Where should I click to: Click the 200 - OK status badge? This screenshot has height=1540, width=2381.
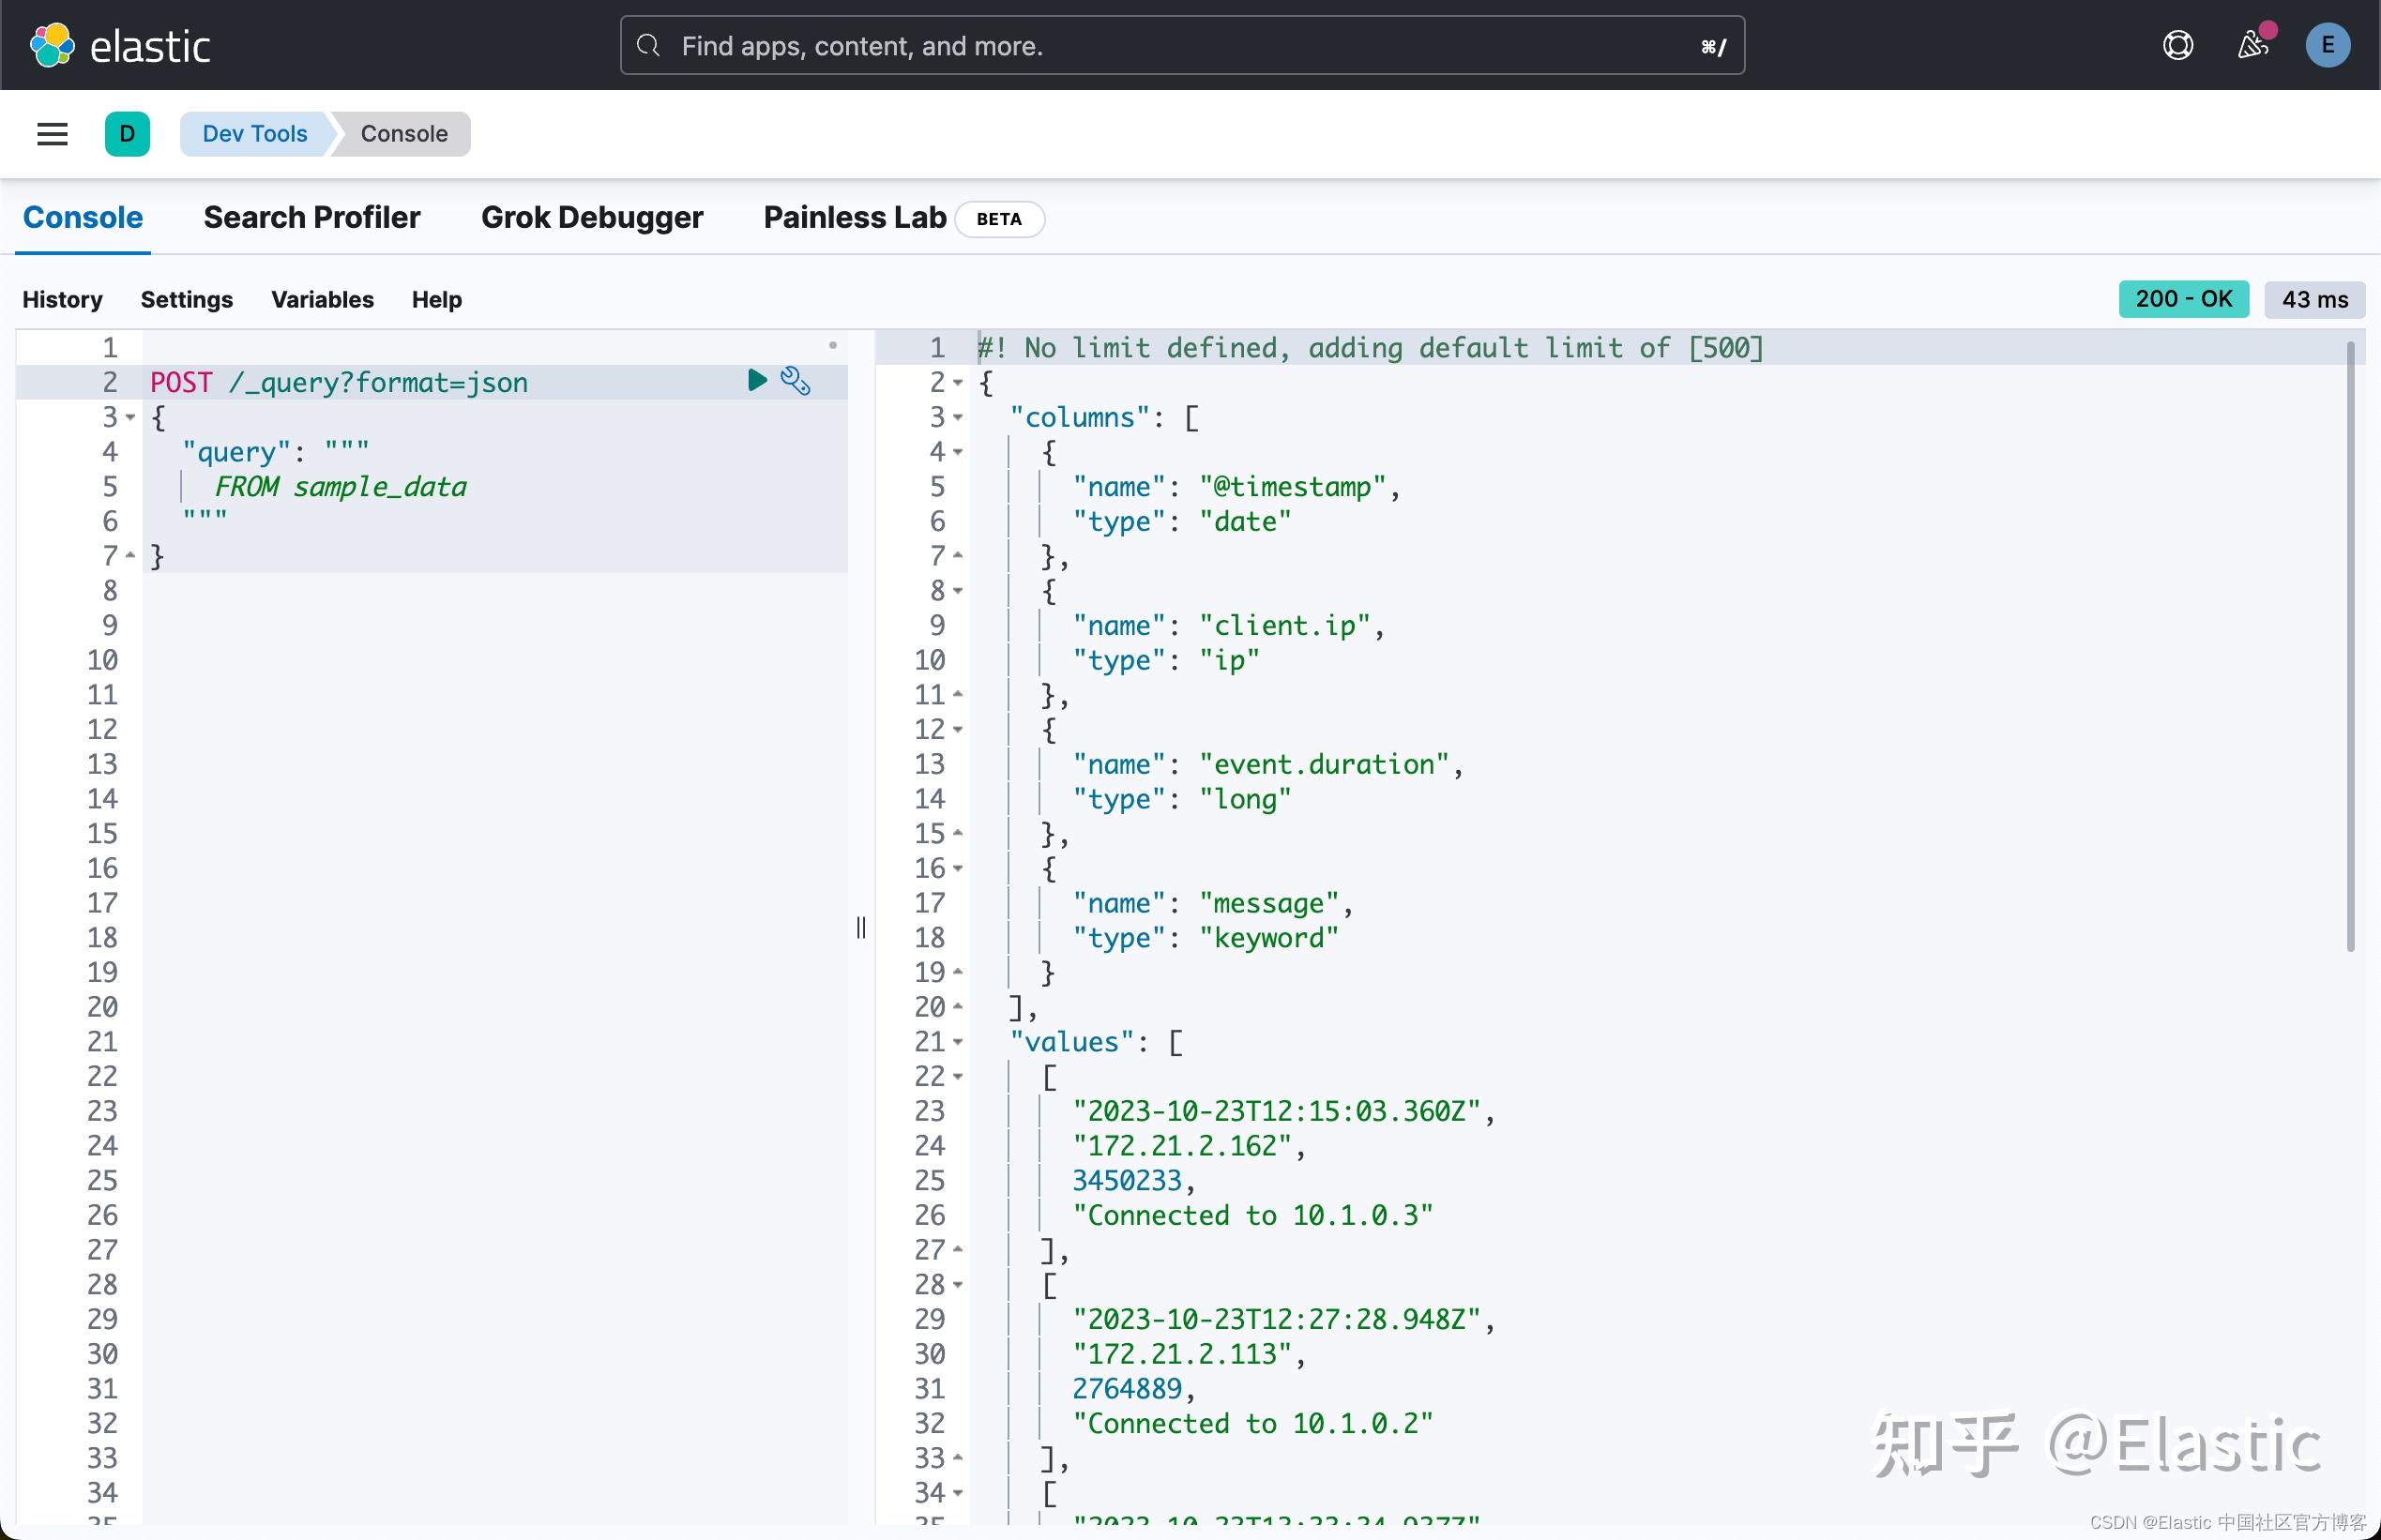tap(2182, 298)
